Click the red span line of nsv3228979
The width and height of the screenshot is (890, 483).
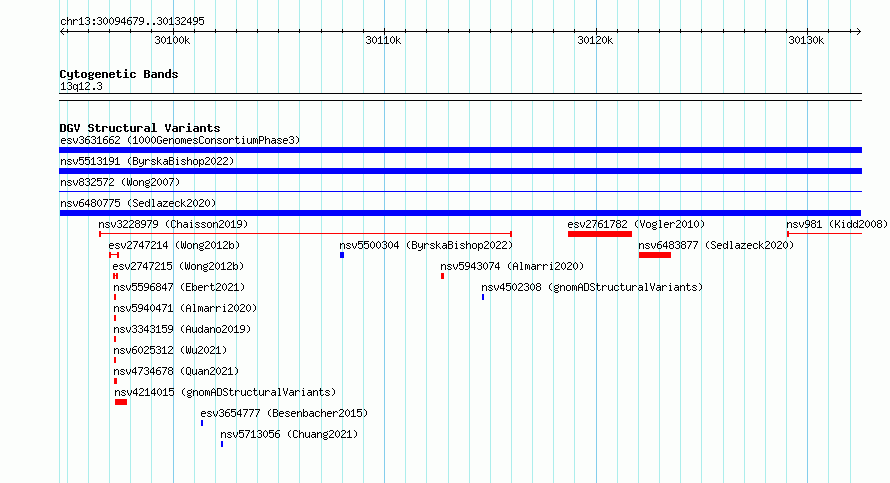[305, 234]
